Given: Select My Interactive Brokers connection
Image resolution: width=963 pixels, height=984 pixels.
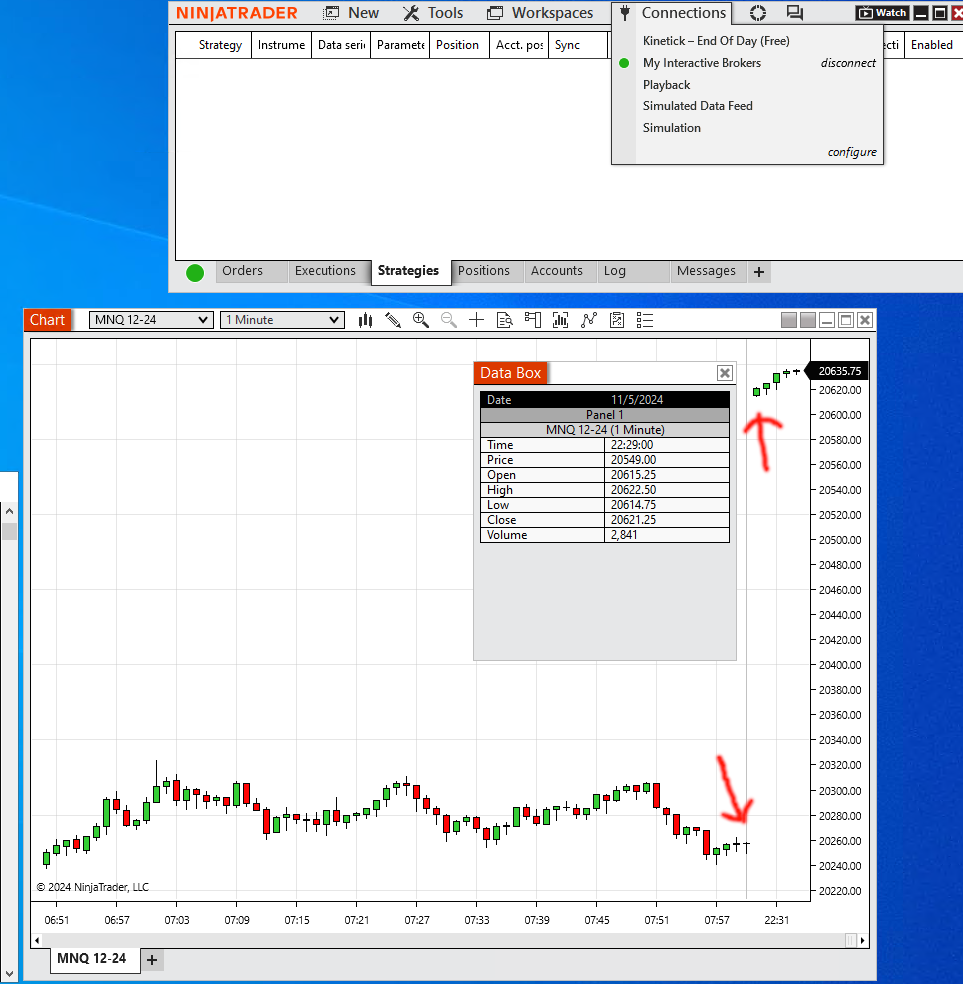Looking at the screenshot, I should tap(702, 63).
